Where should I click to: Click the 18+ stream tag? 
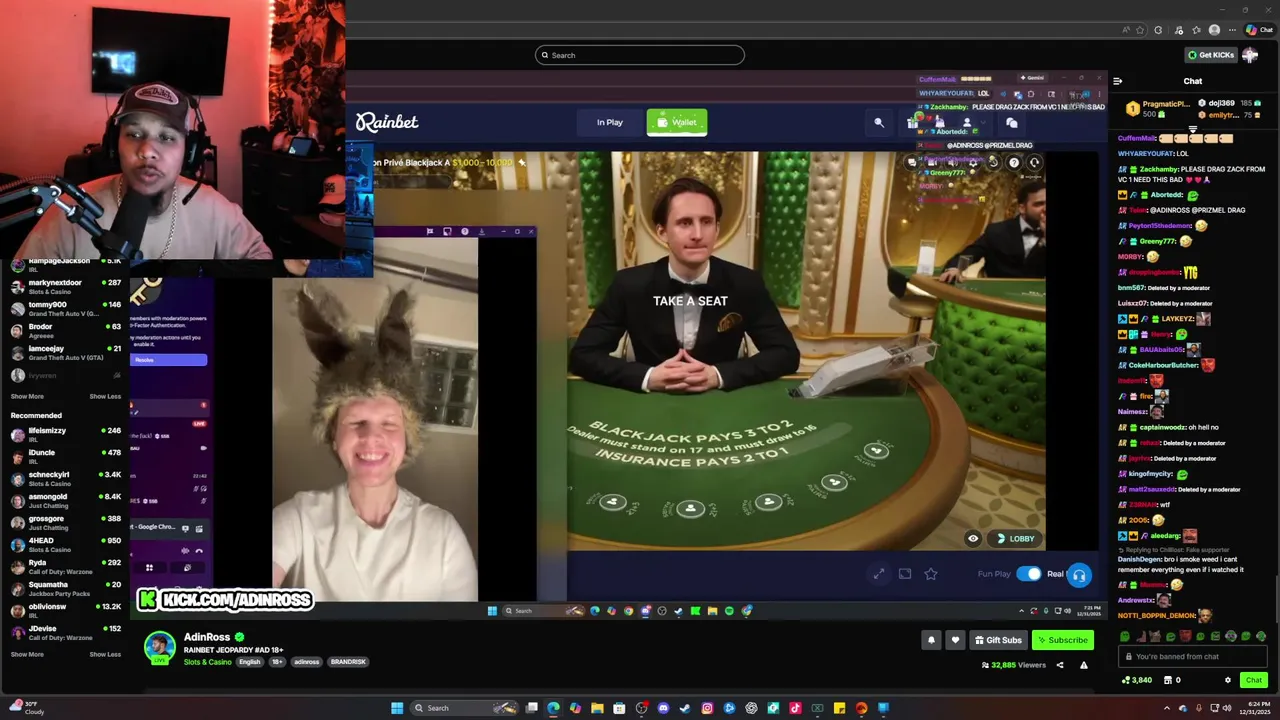[x=277, y=662]
